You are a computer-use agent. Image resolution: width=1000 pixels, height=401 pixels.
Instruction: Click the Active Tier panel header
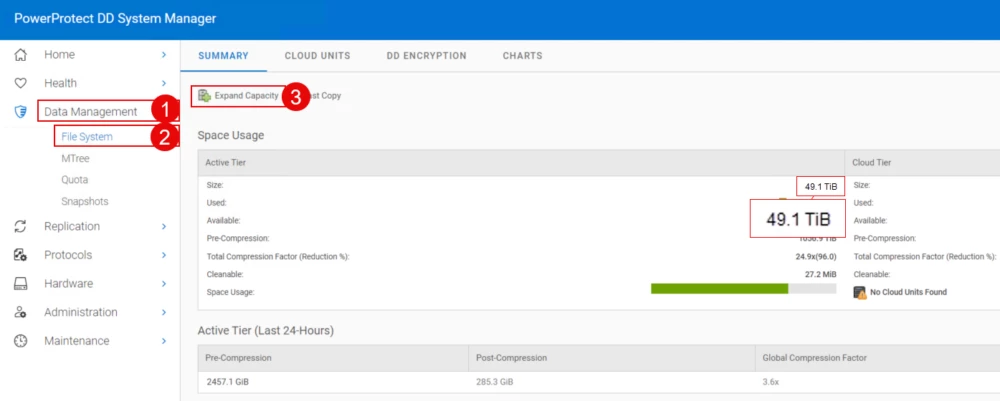click(521, 163)
